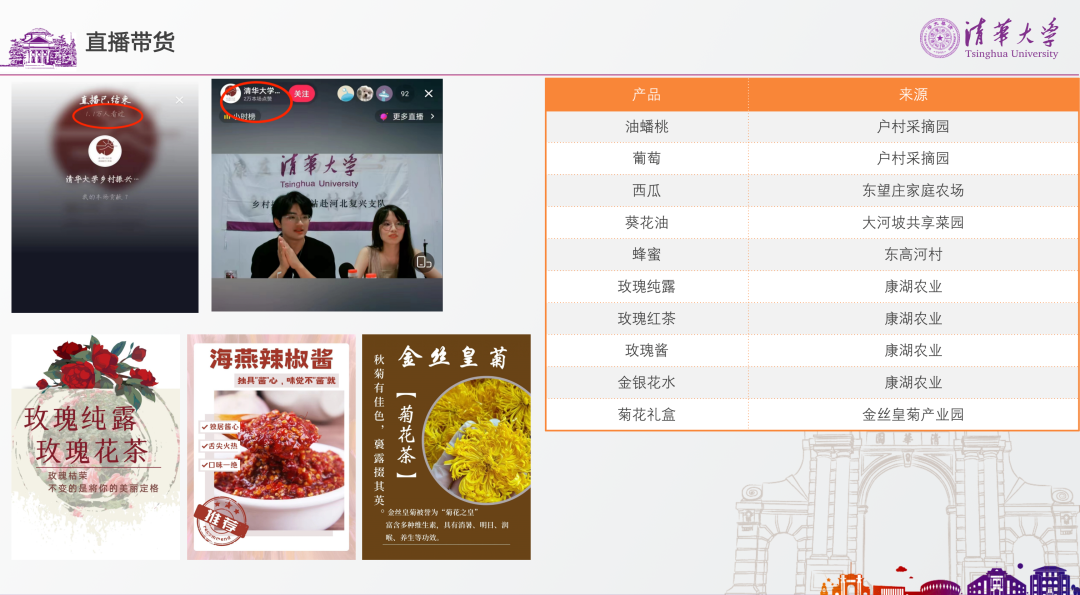The width and height of the screenshot is (1080, 595).
Task: Click the 来源 column header
Action: pyautogui.click(x=913, y=94)
